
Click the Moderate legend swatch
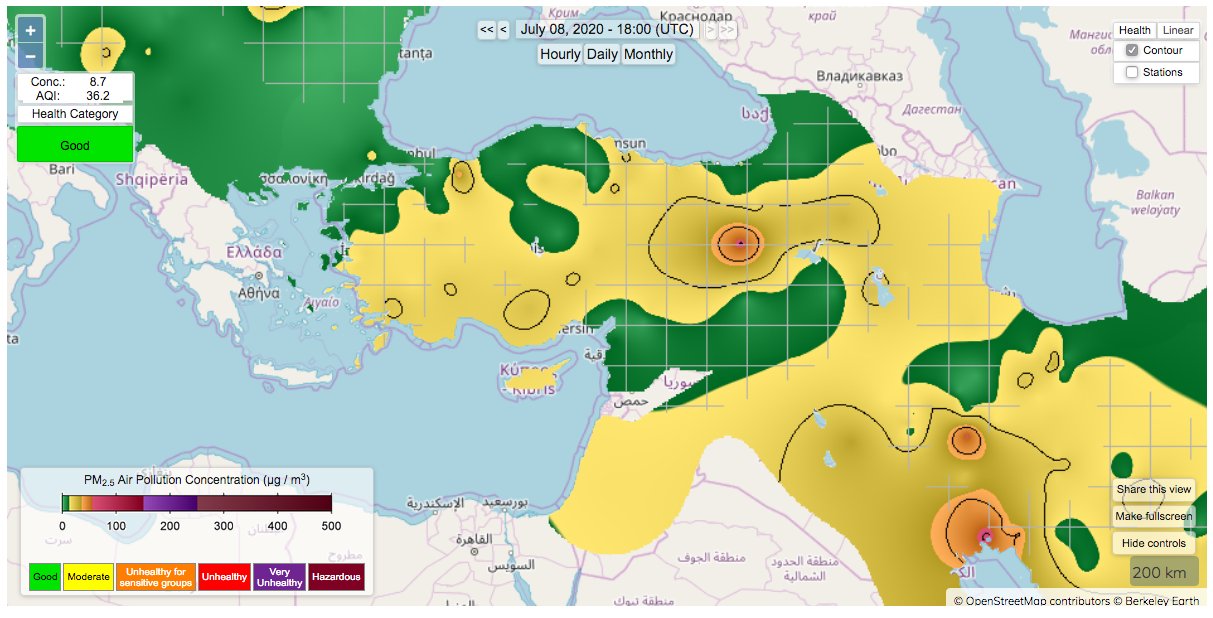pyautogui.click(x=88, y=577)
